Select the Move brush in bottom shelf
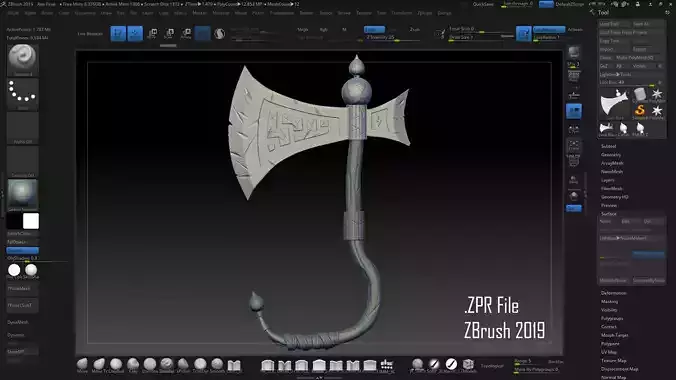Viewport: 676px width, 380px height. [x=82, y=365]
